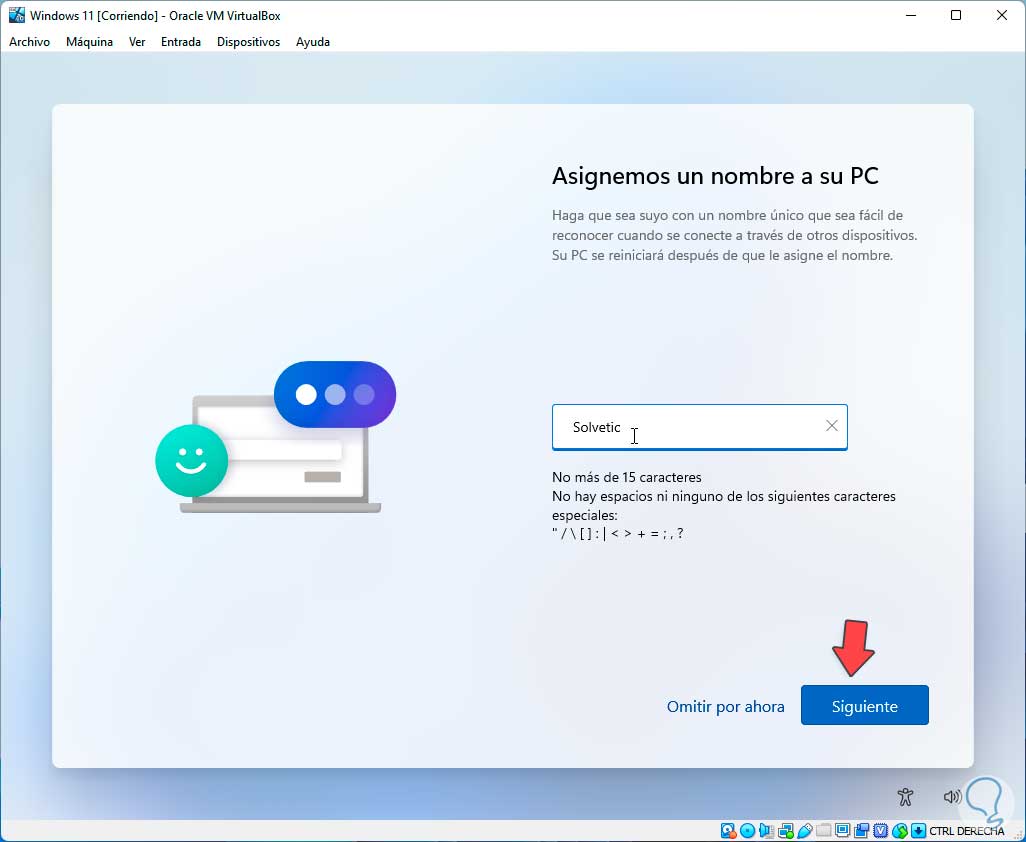Open the Máquina menu
The height and width of the screenshot is (842, 1026).
(89, 42)
